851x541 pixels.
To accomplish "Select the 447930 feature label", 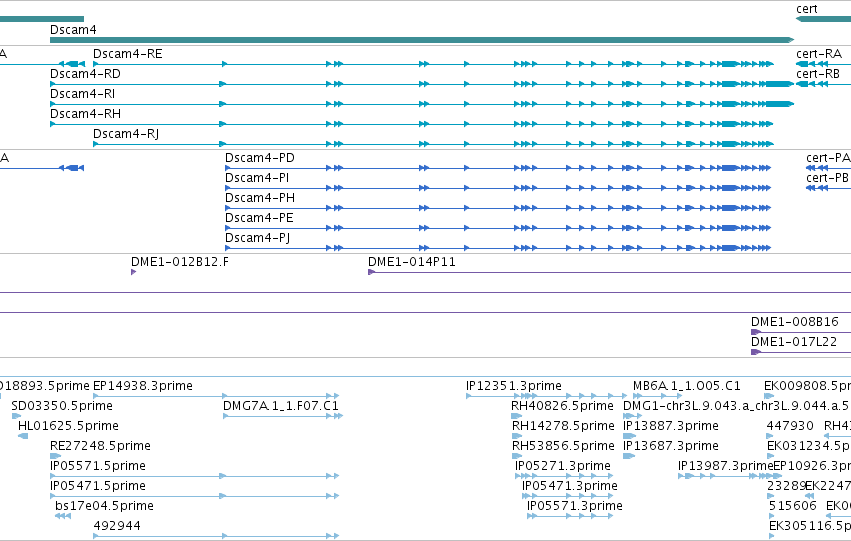I will [x=790, y=426].
